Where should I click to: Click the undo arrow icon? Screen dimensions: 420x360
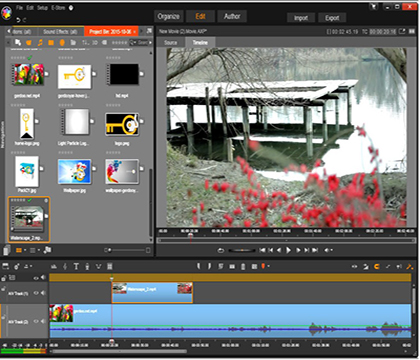pos(18,20)
